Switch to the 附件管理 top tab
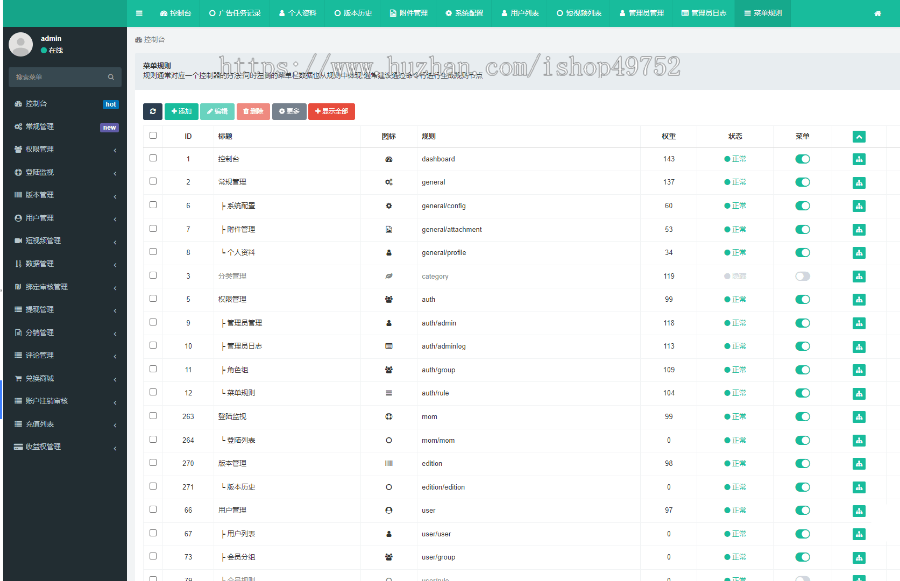The image size is (900, 581). coord(408,13)
